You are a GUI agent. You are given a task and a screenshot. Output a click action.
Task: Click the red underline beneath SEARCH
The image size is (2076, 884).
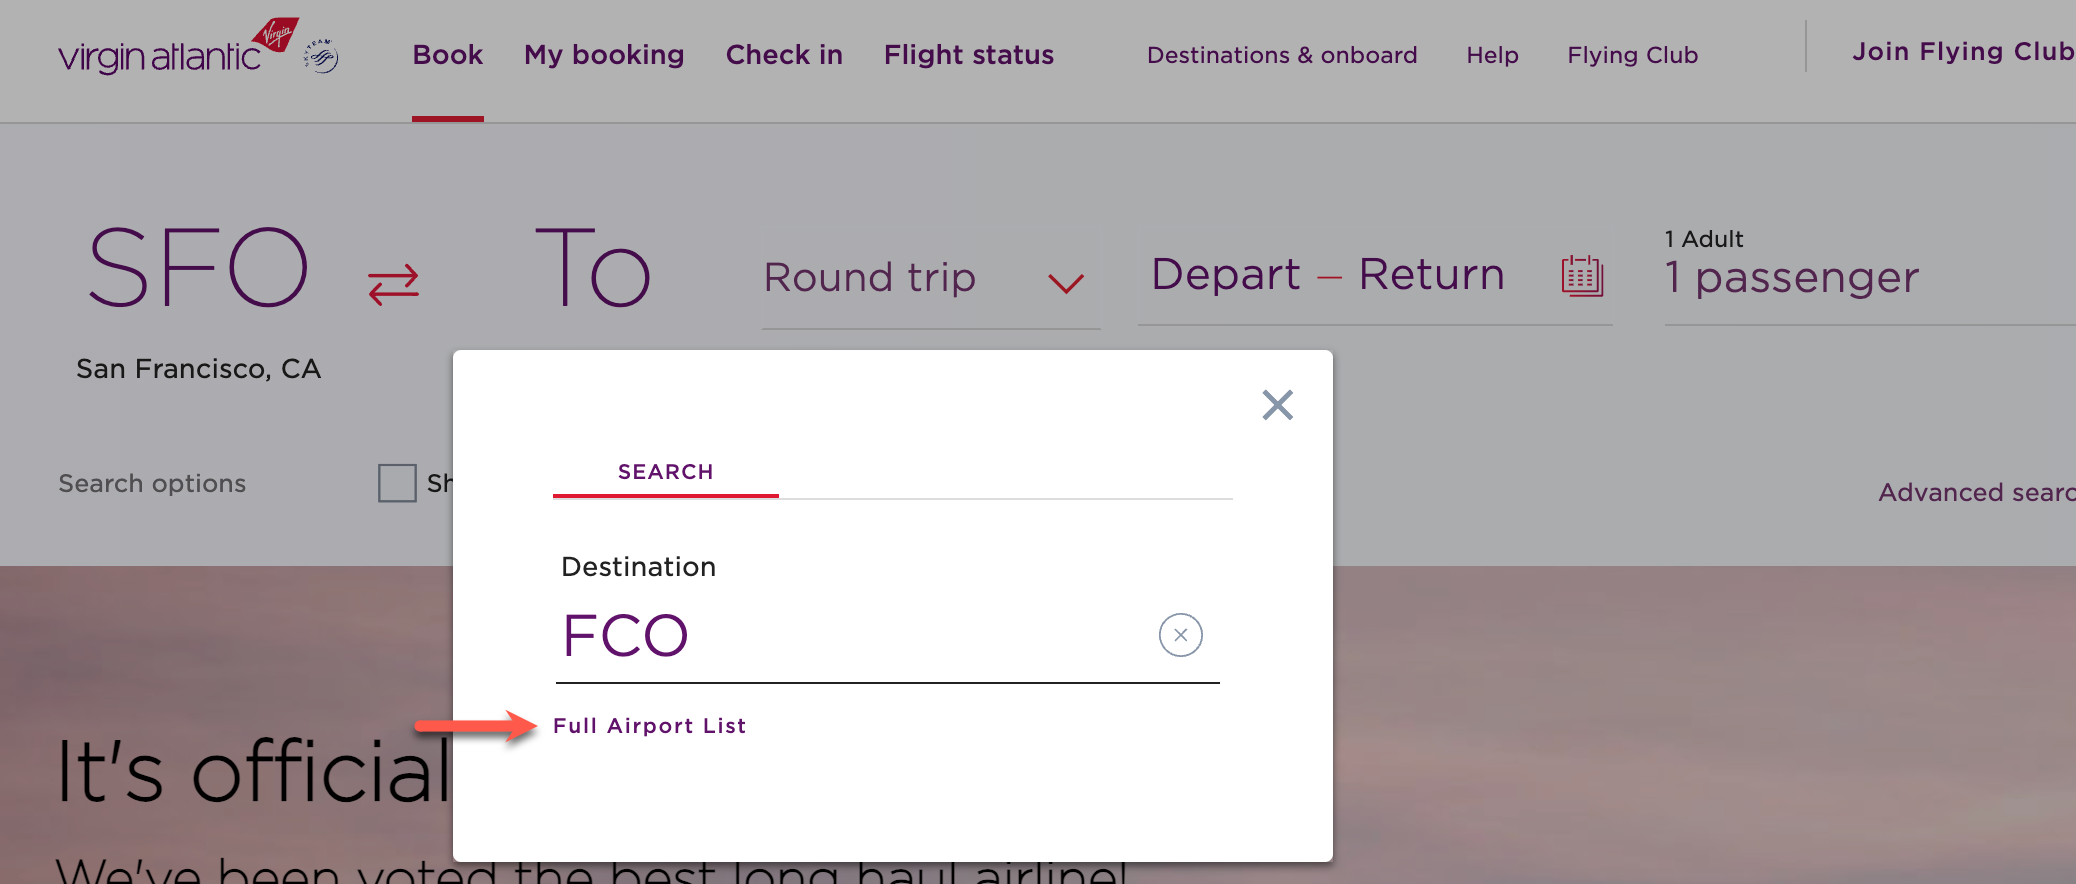[x=665, y=495]
